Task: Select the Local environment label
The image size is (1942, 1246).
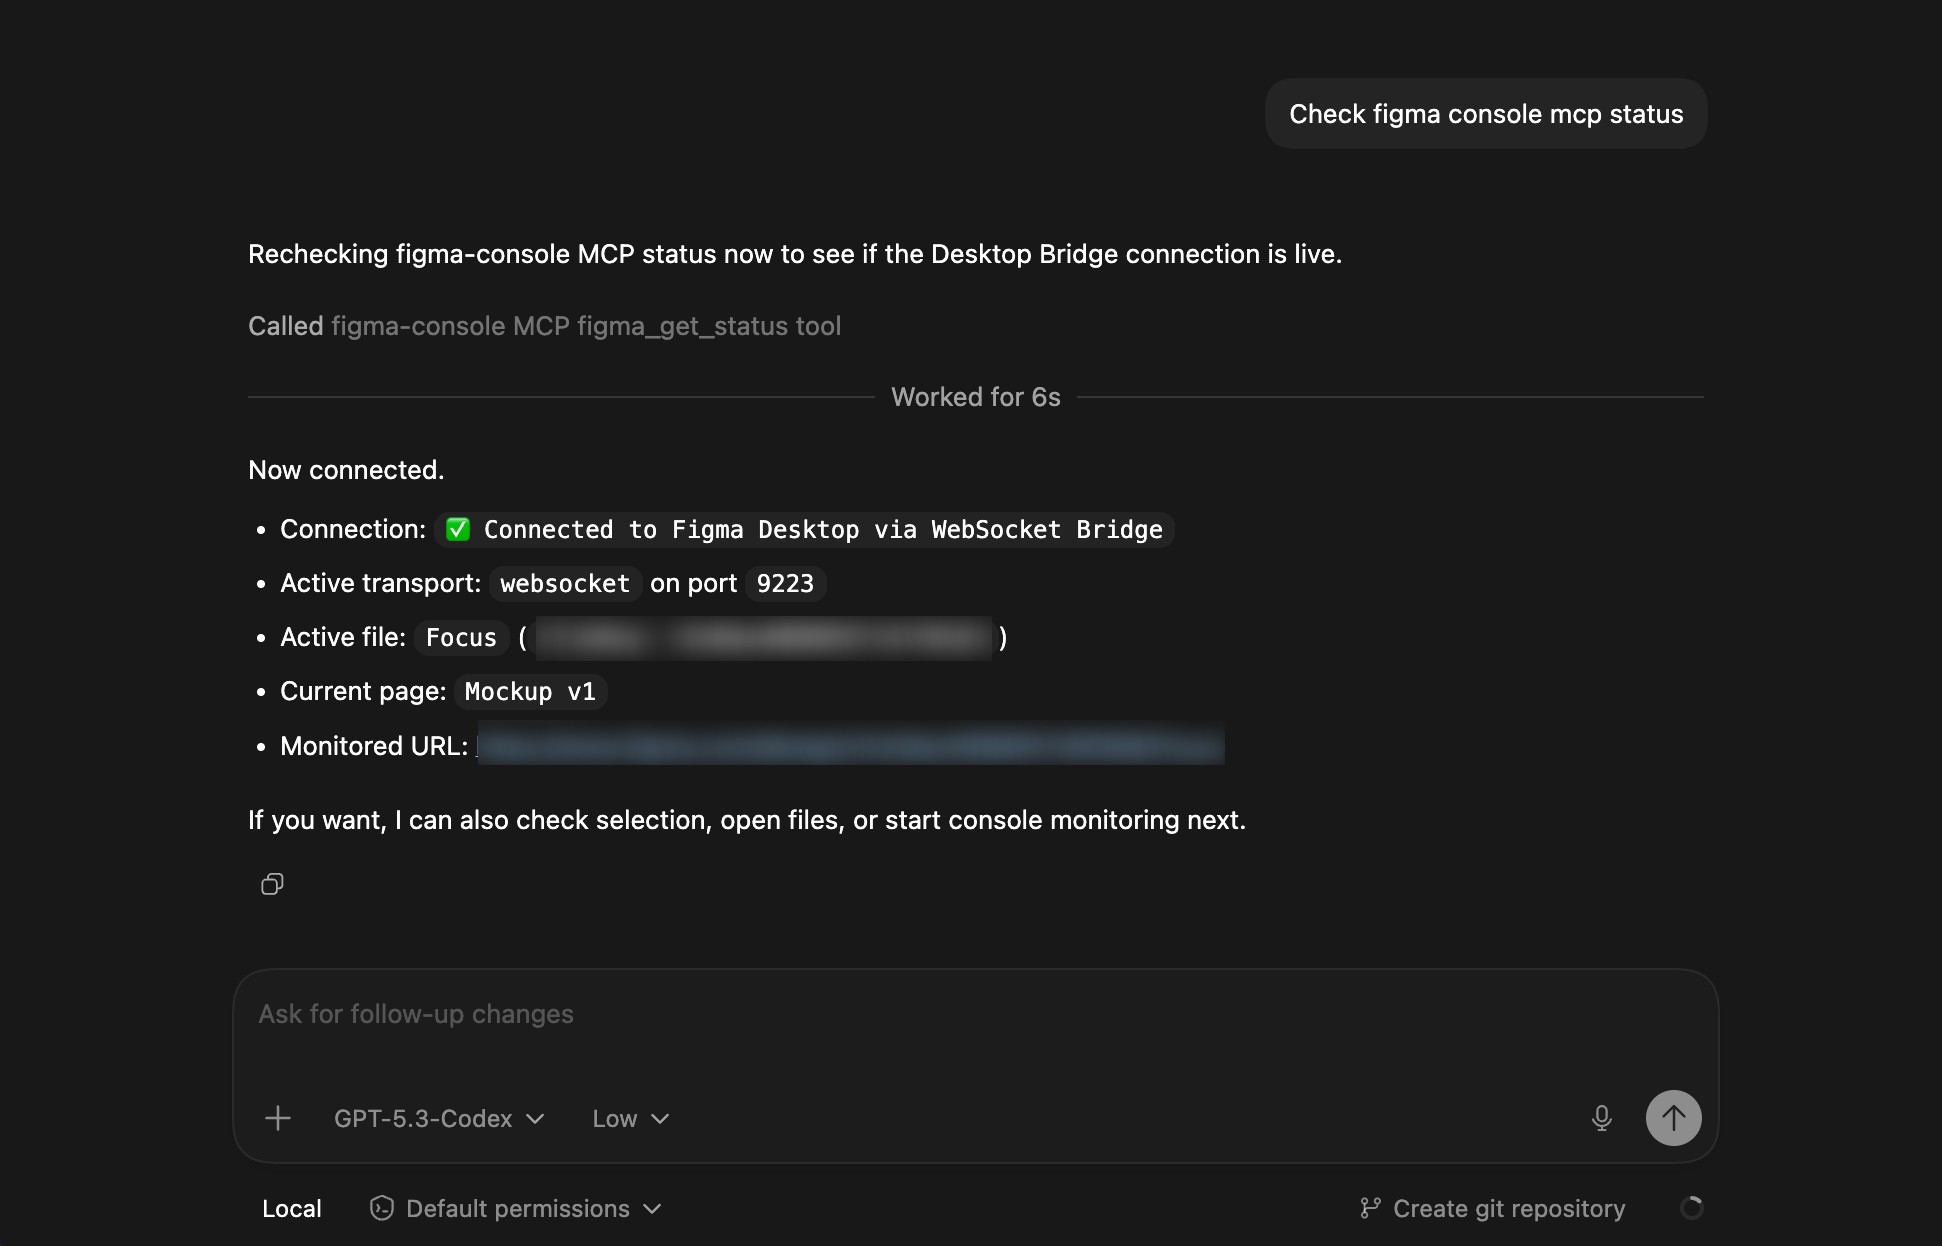Action: (291, 1208)
